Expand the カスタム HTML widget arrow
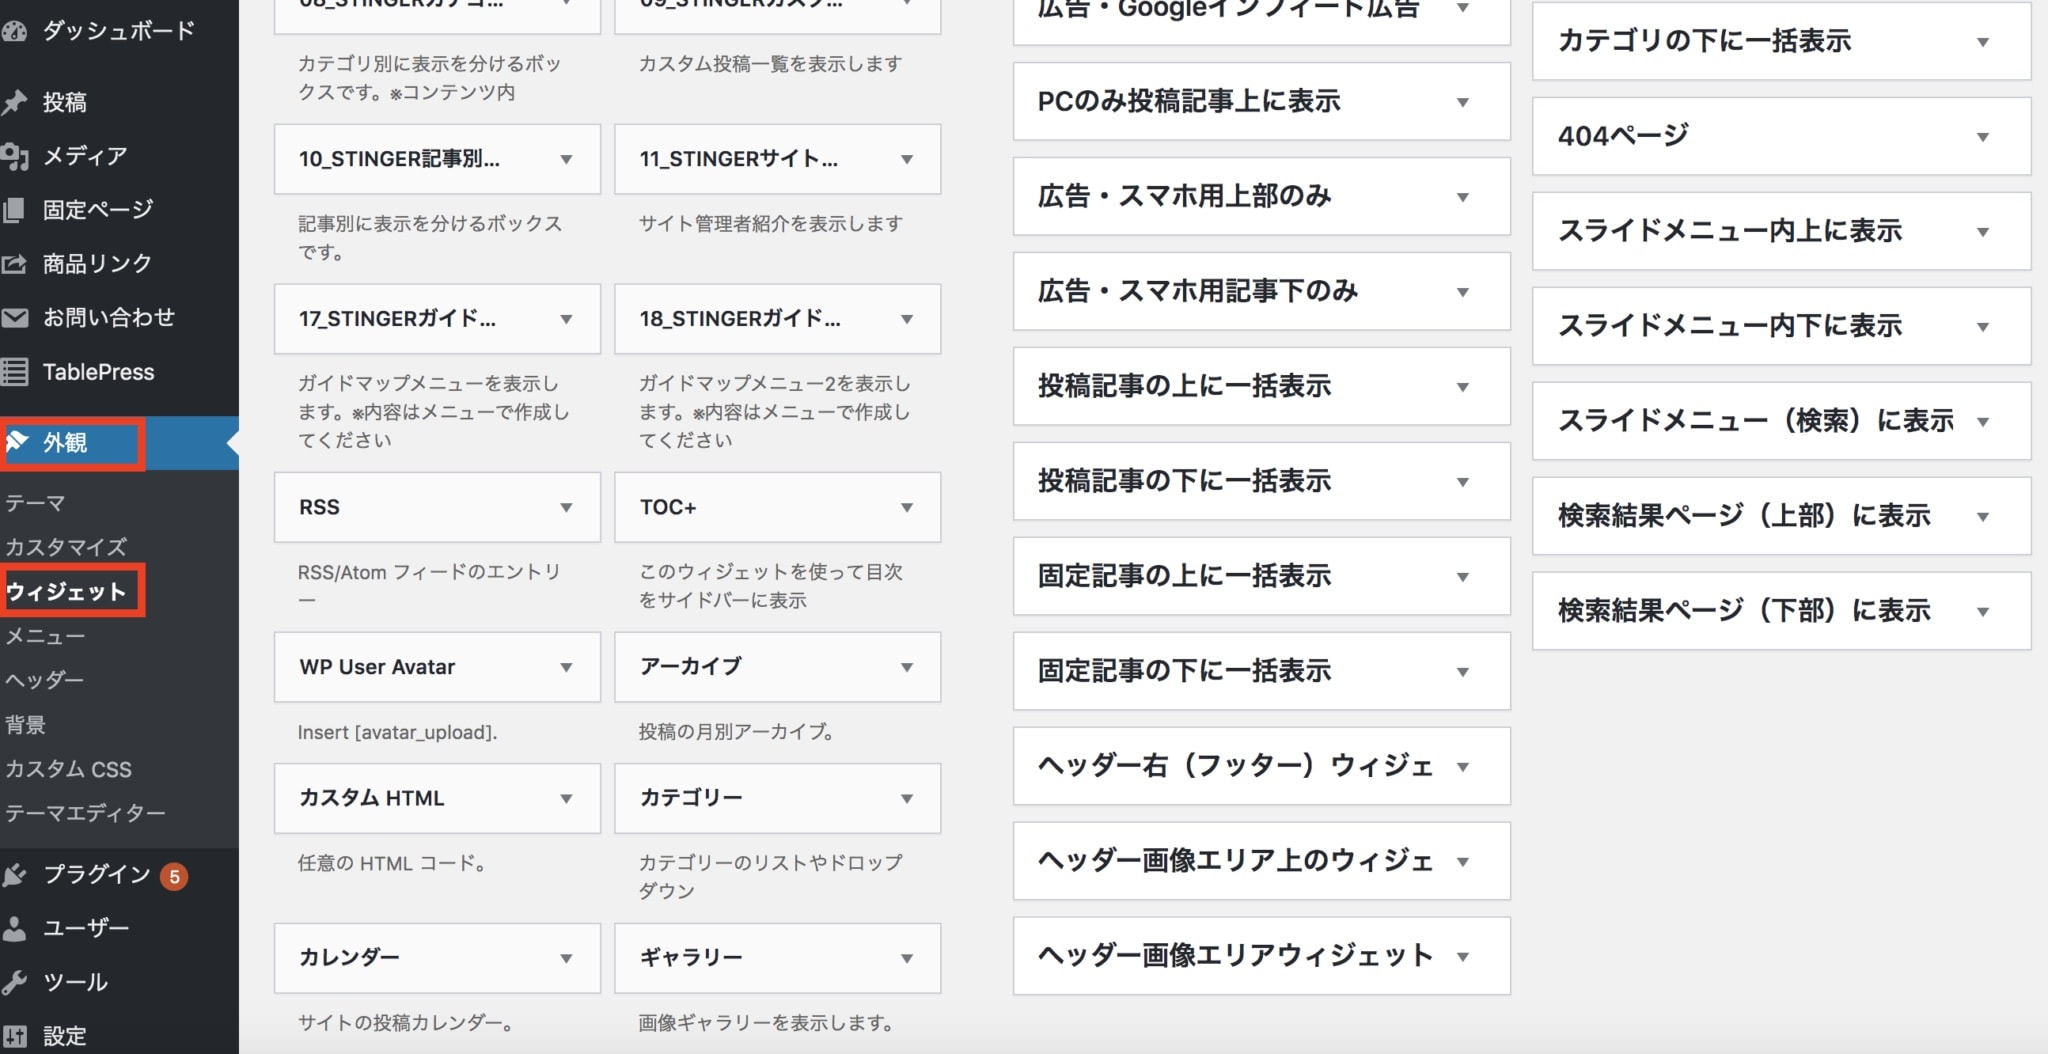Viewport: 2048px width, 1054px height. point(566,798)
